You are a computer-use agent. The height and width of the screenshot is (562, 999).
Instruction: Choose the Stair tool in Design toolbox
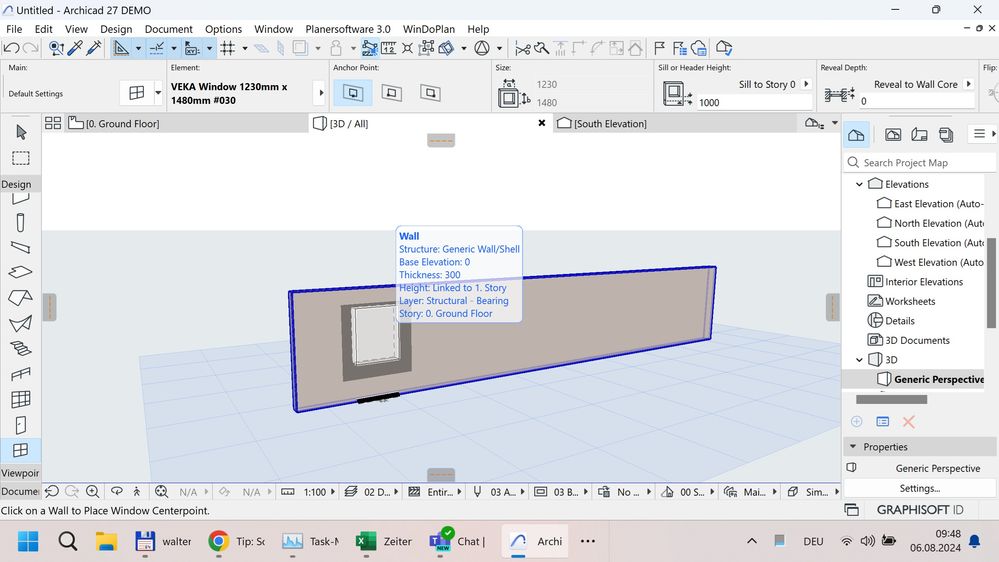[x=20, y=348]
